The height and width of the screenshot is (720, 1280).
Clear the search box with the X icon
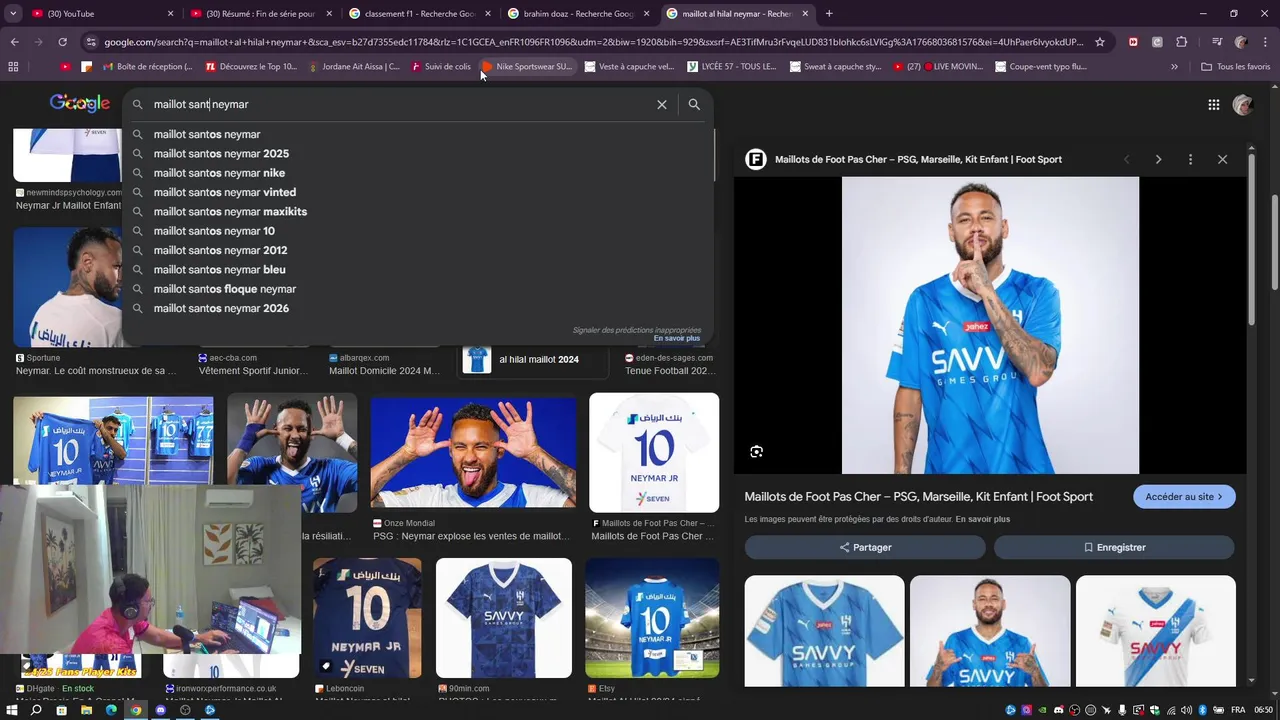[x=661, y=104]
